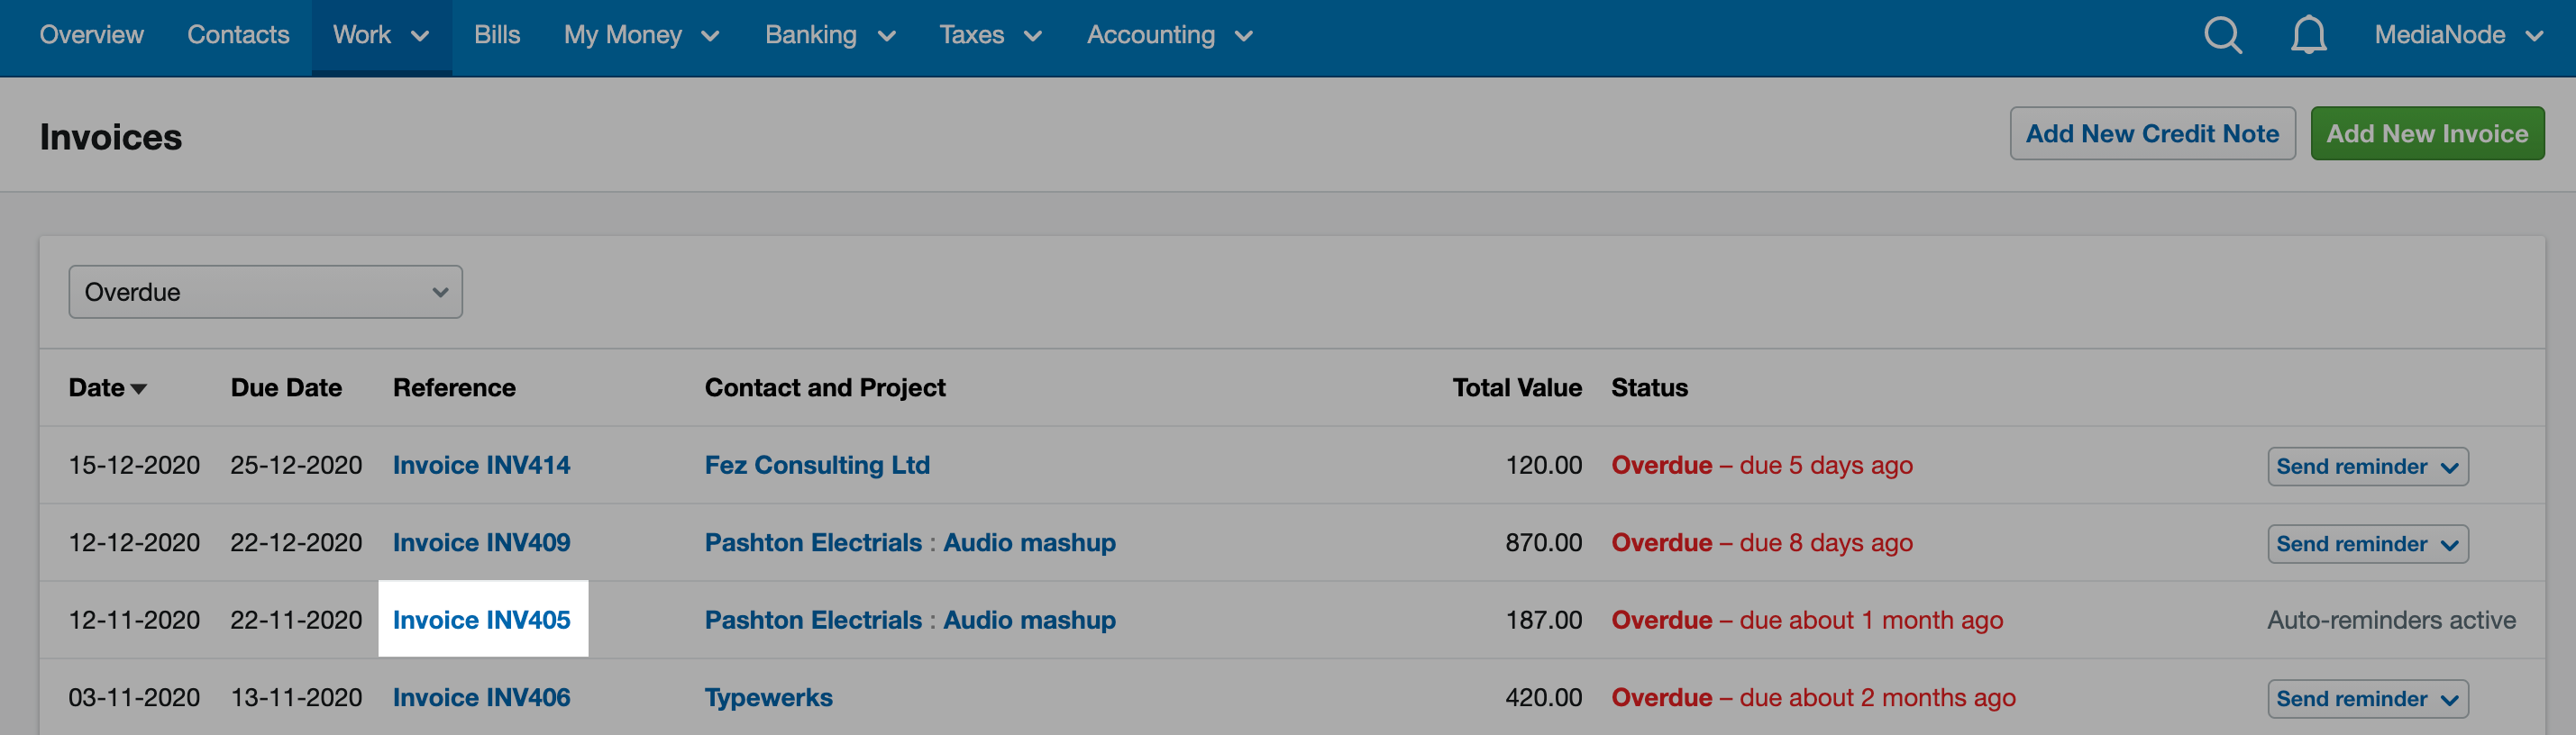
Task: Go to the Contacts tab
Action: coord(238,36)
